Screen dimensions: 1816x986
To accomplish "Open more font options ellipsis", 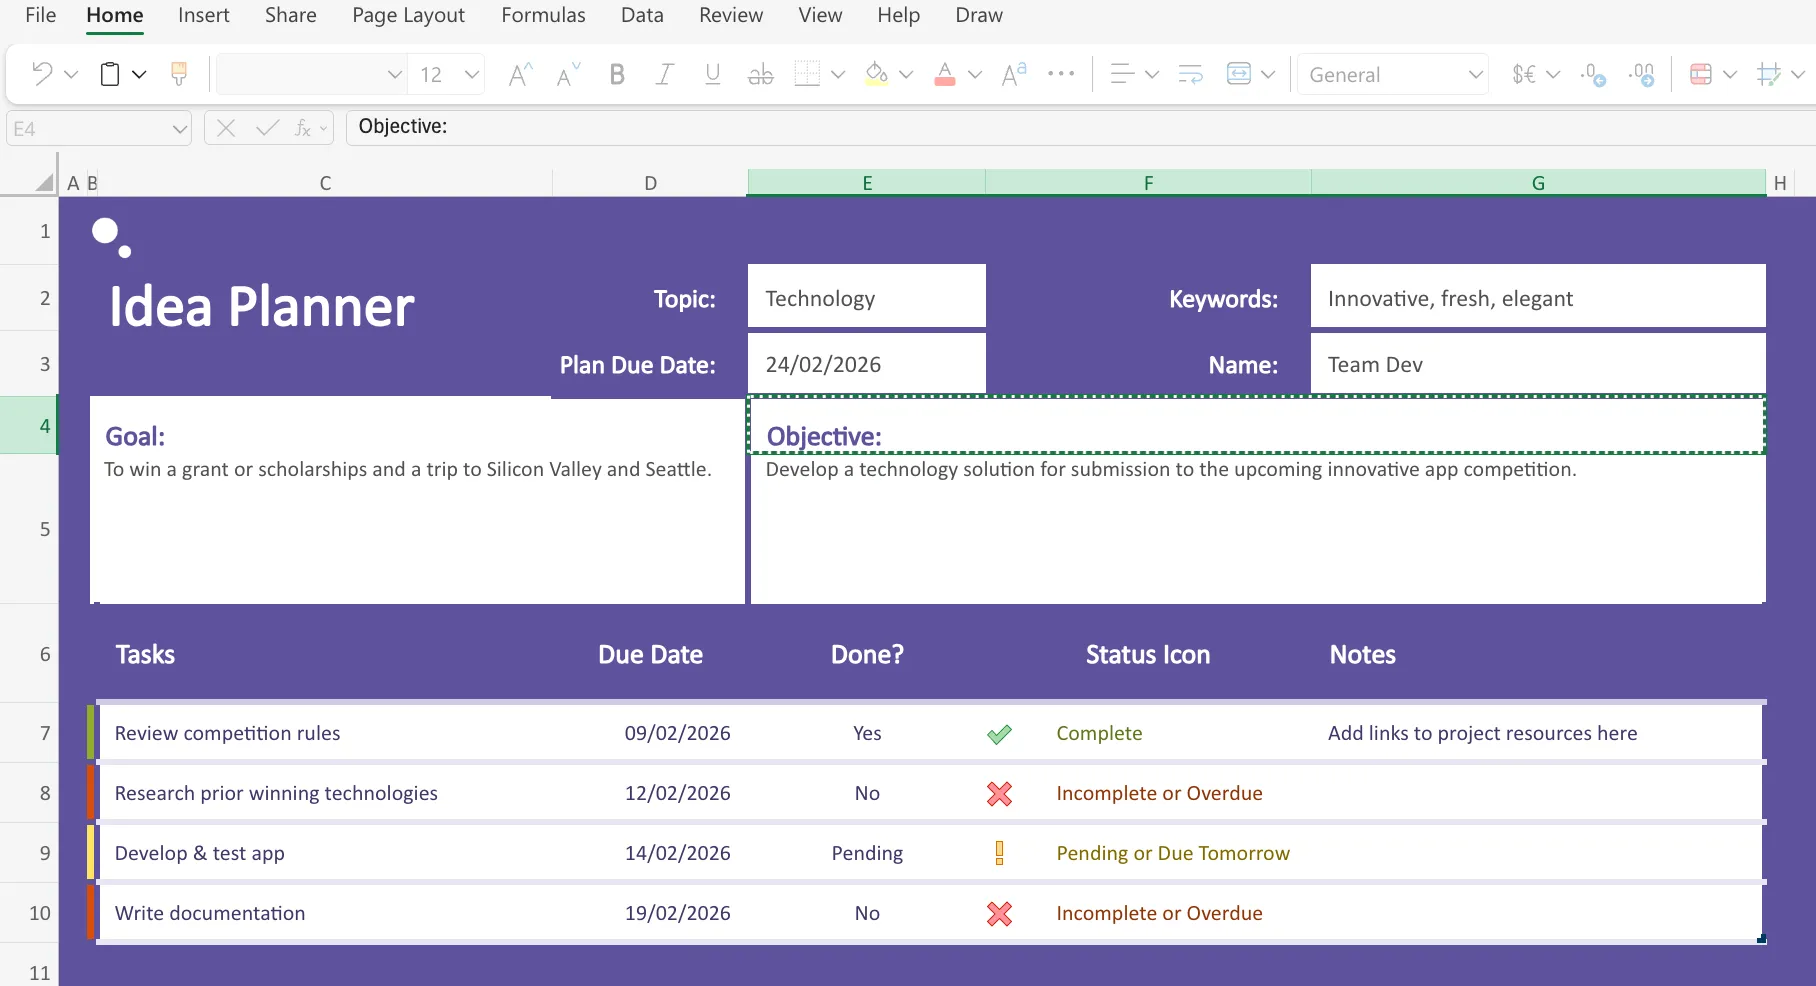I will 1061,73.
